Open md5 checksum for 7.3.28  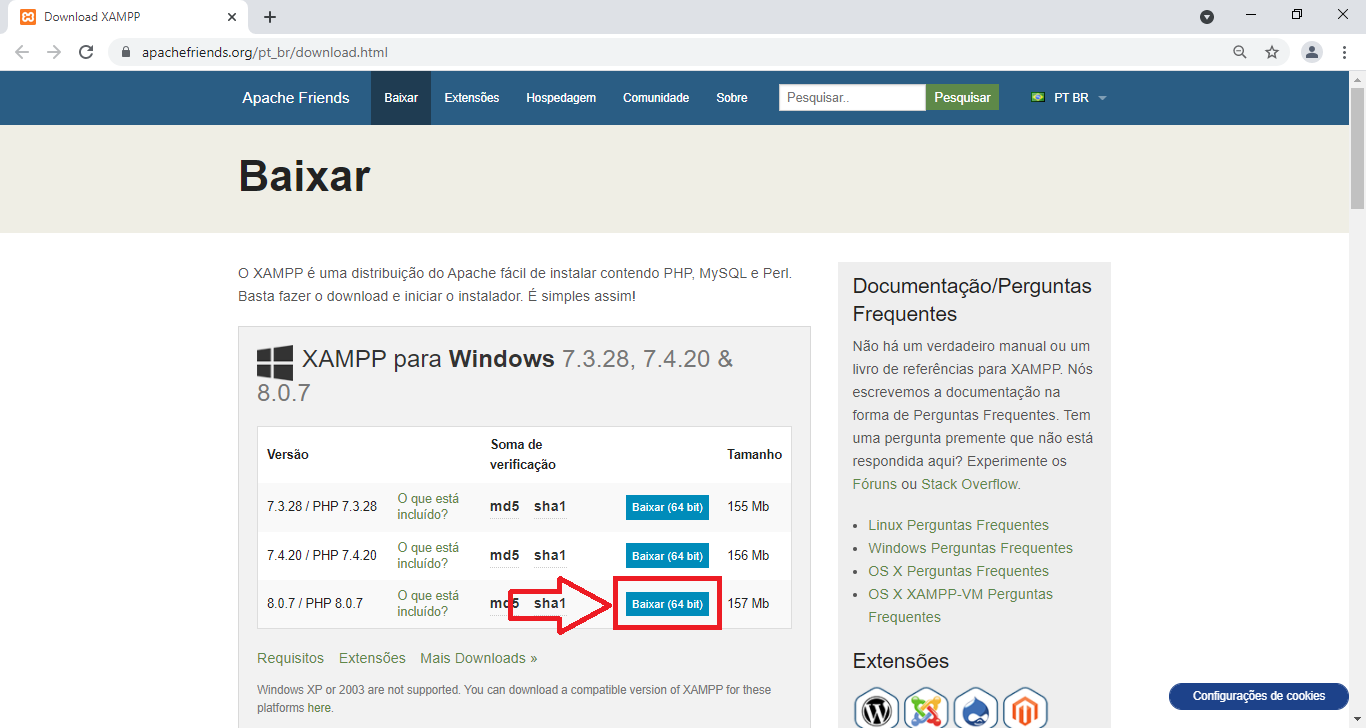(x=505, y=507)
